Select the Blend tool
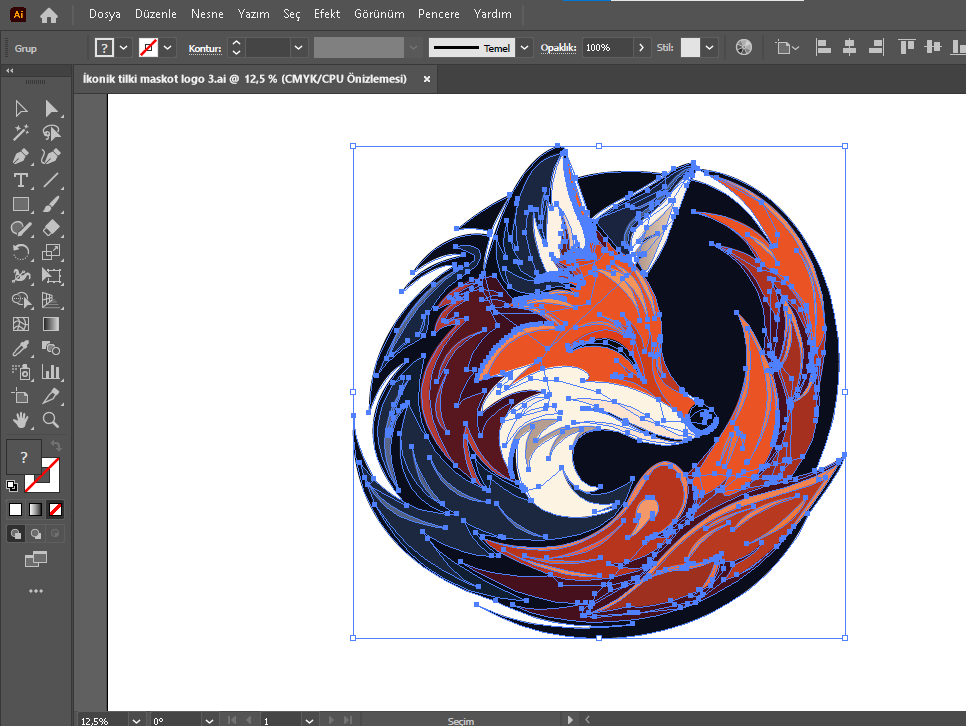Viewport: 966px width, 726px height. pos(51,348)
